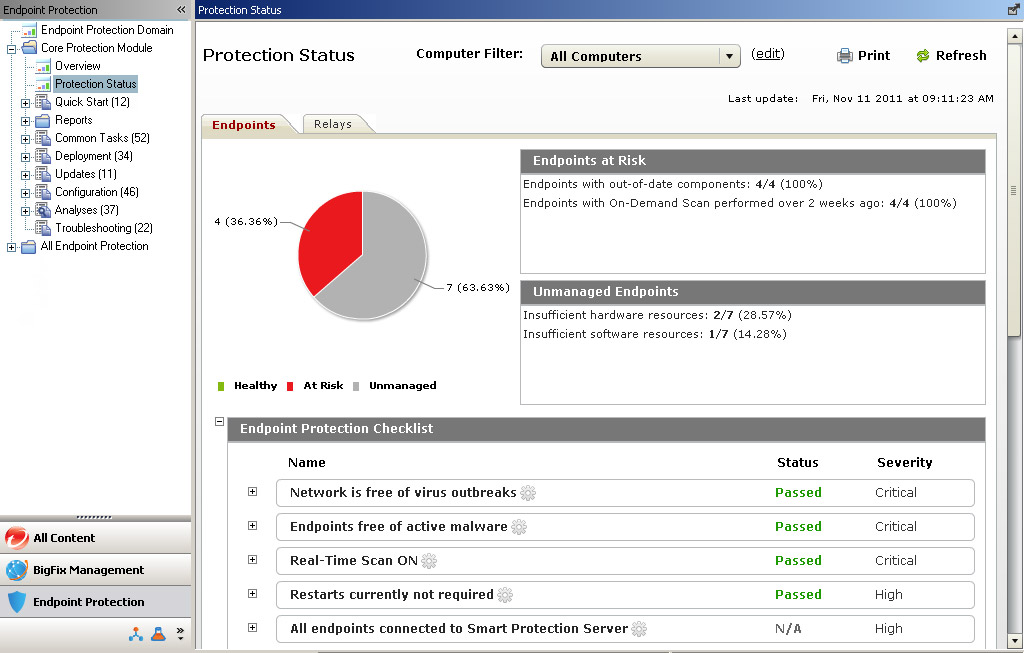Click gear icon beside Network virus outbreaks
The height and width of the screenshot is (653, 1024).
[x=528, y=493]
